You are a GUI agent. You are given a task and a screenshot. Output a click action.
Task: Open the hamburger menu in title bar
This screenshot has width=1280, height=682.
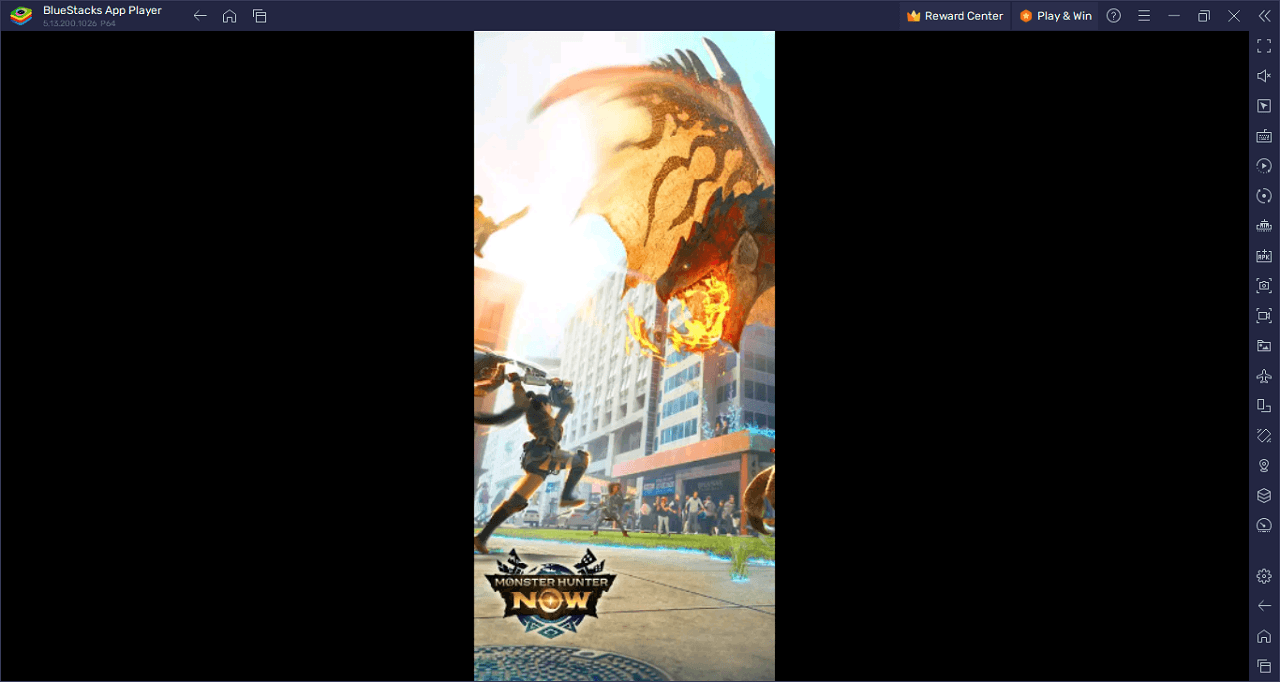point(1144,16)
